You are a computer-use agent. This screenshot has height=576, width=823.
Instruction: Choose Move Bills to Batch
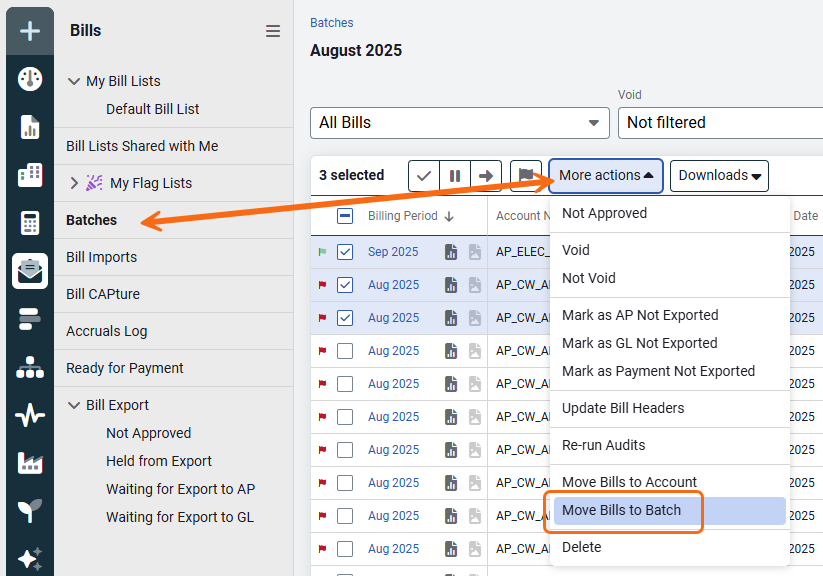tap(621, 510)
